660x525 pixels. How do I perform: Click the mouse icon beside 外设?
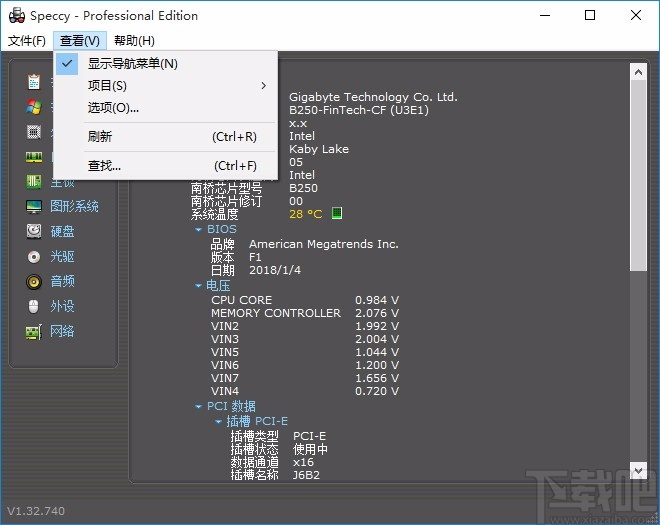pyautogui.click(x=34, y=306)
